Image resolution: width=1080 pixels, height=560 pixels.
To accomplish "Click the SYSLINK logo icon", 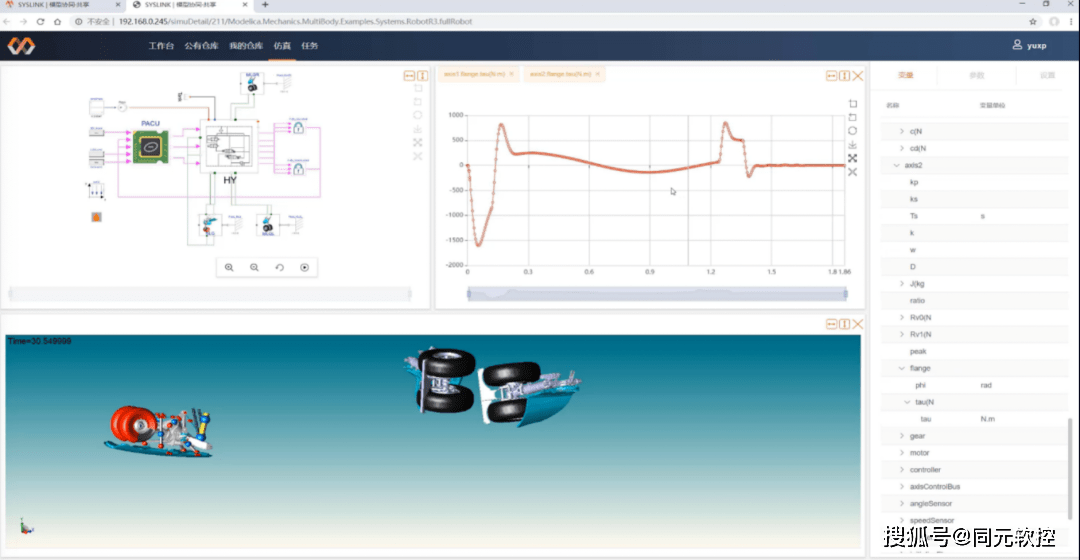I will tap(21, 46).
